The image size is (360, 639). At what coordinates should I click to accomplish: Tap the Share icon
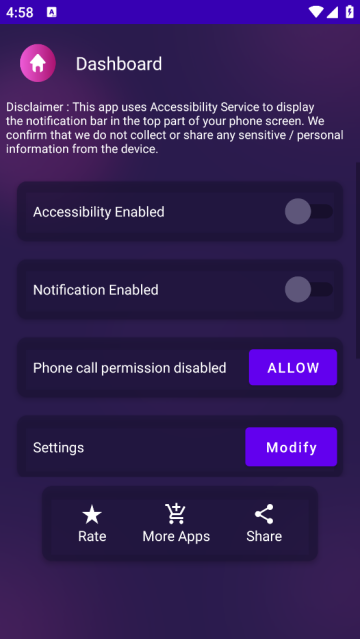(x=264, y=514)
